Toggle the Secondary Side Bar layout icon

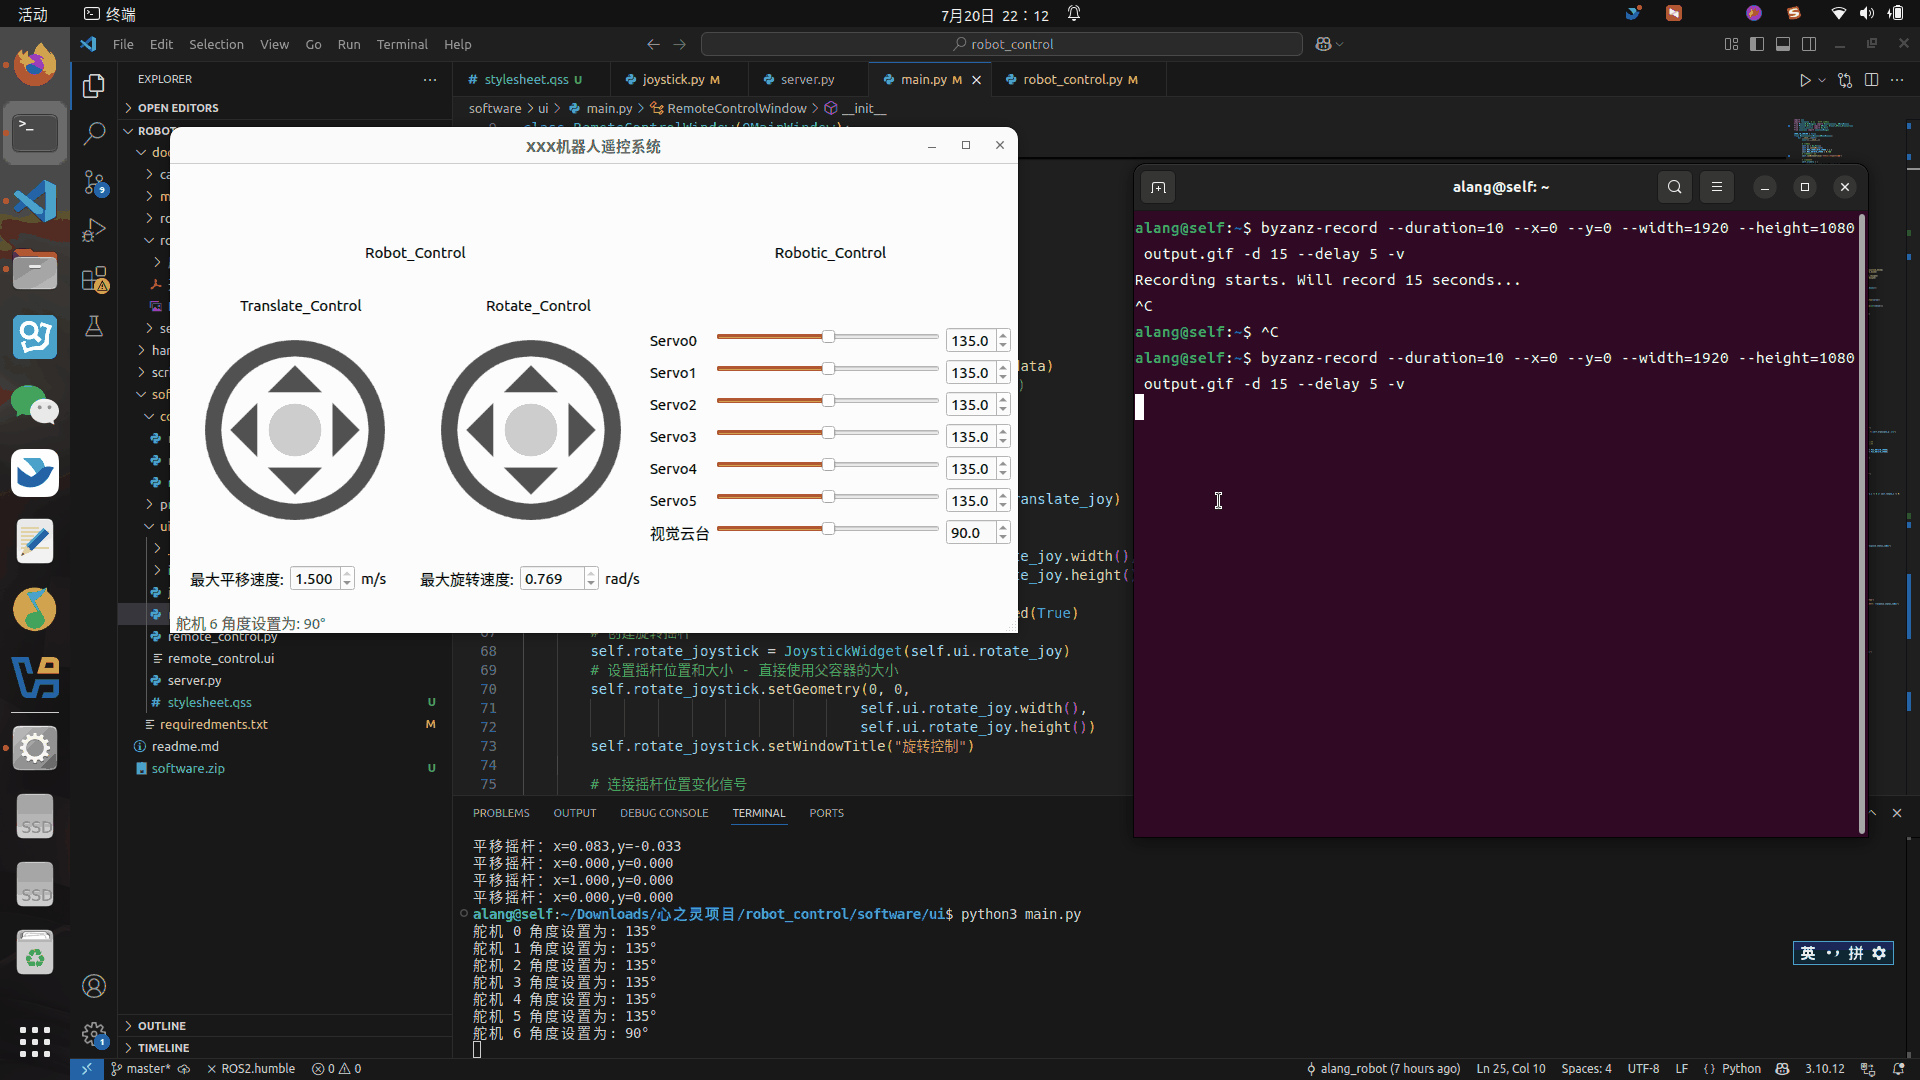point(1809,44)
